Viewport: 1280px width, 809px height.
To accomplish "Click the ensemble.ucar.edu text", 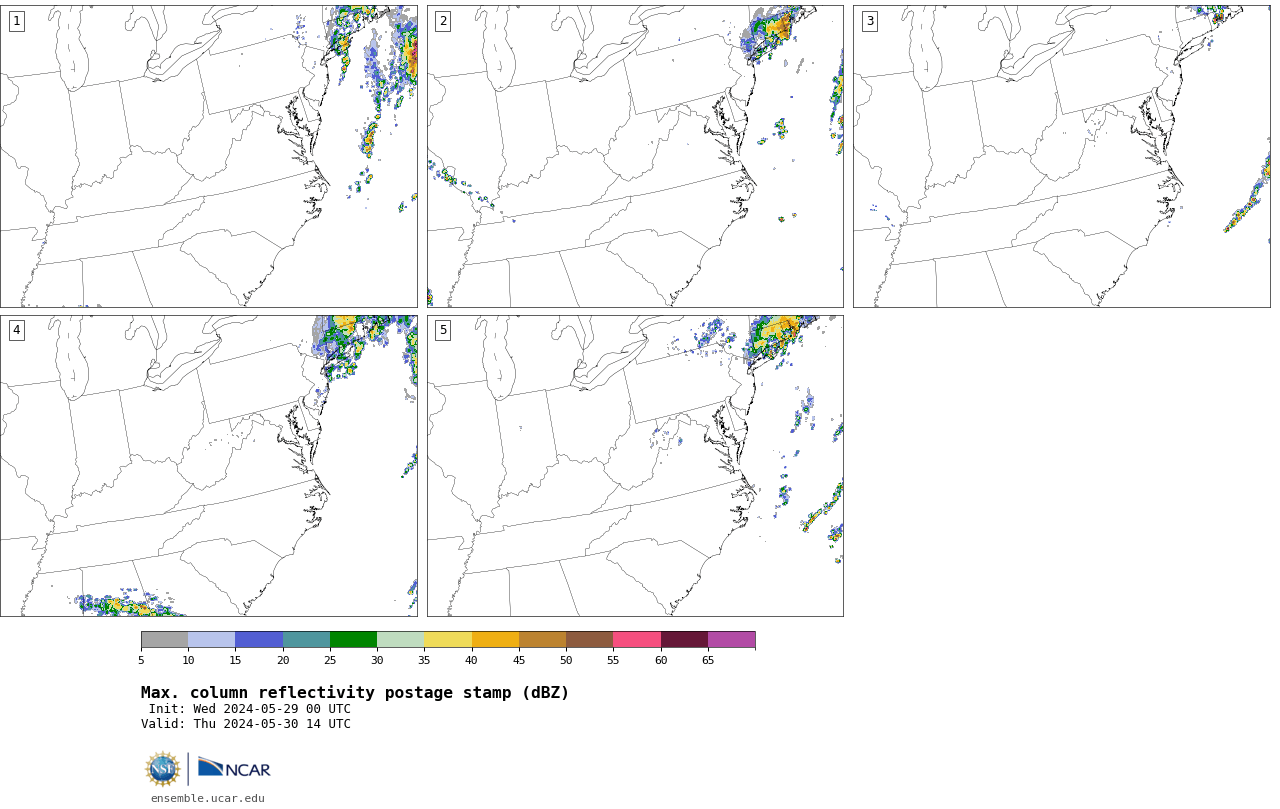I will tap(207, 798).
